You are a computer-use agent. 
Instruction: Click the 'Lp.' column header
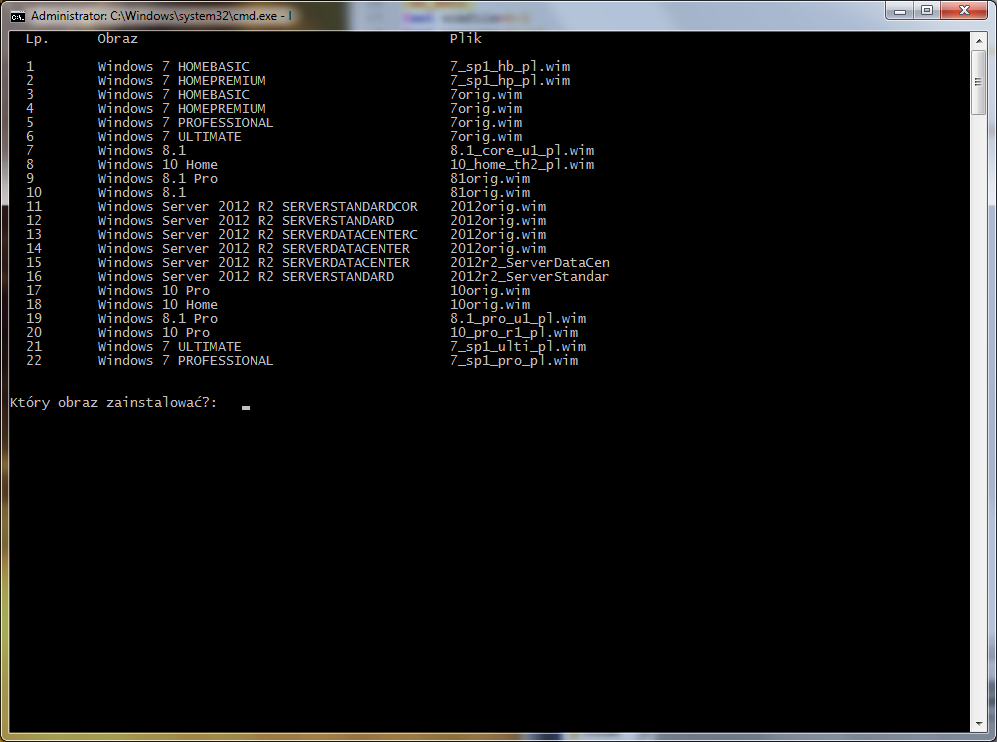click(37, 39)
